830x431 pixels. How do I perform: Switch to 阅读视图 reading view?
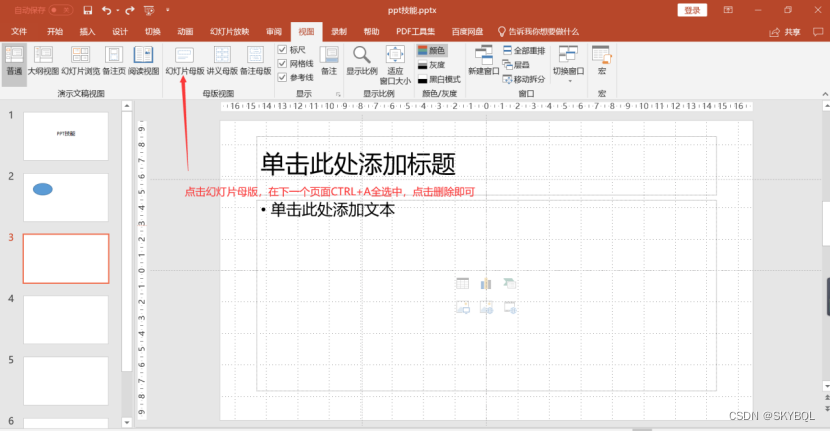pyautogui.click(x=143, y=60)
